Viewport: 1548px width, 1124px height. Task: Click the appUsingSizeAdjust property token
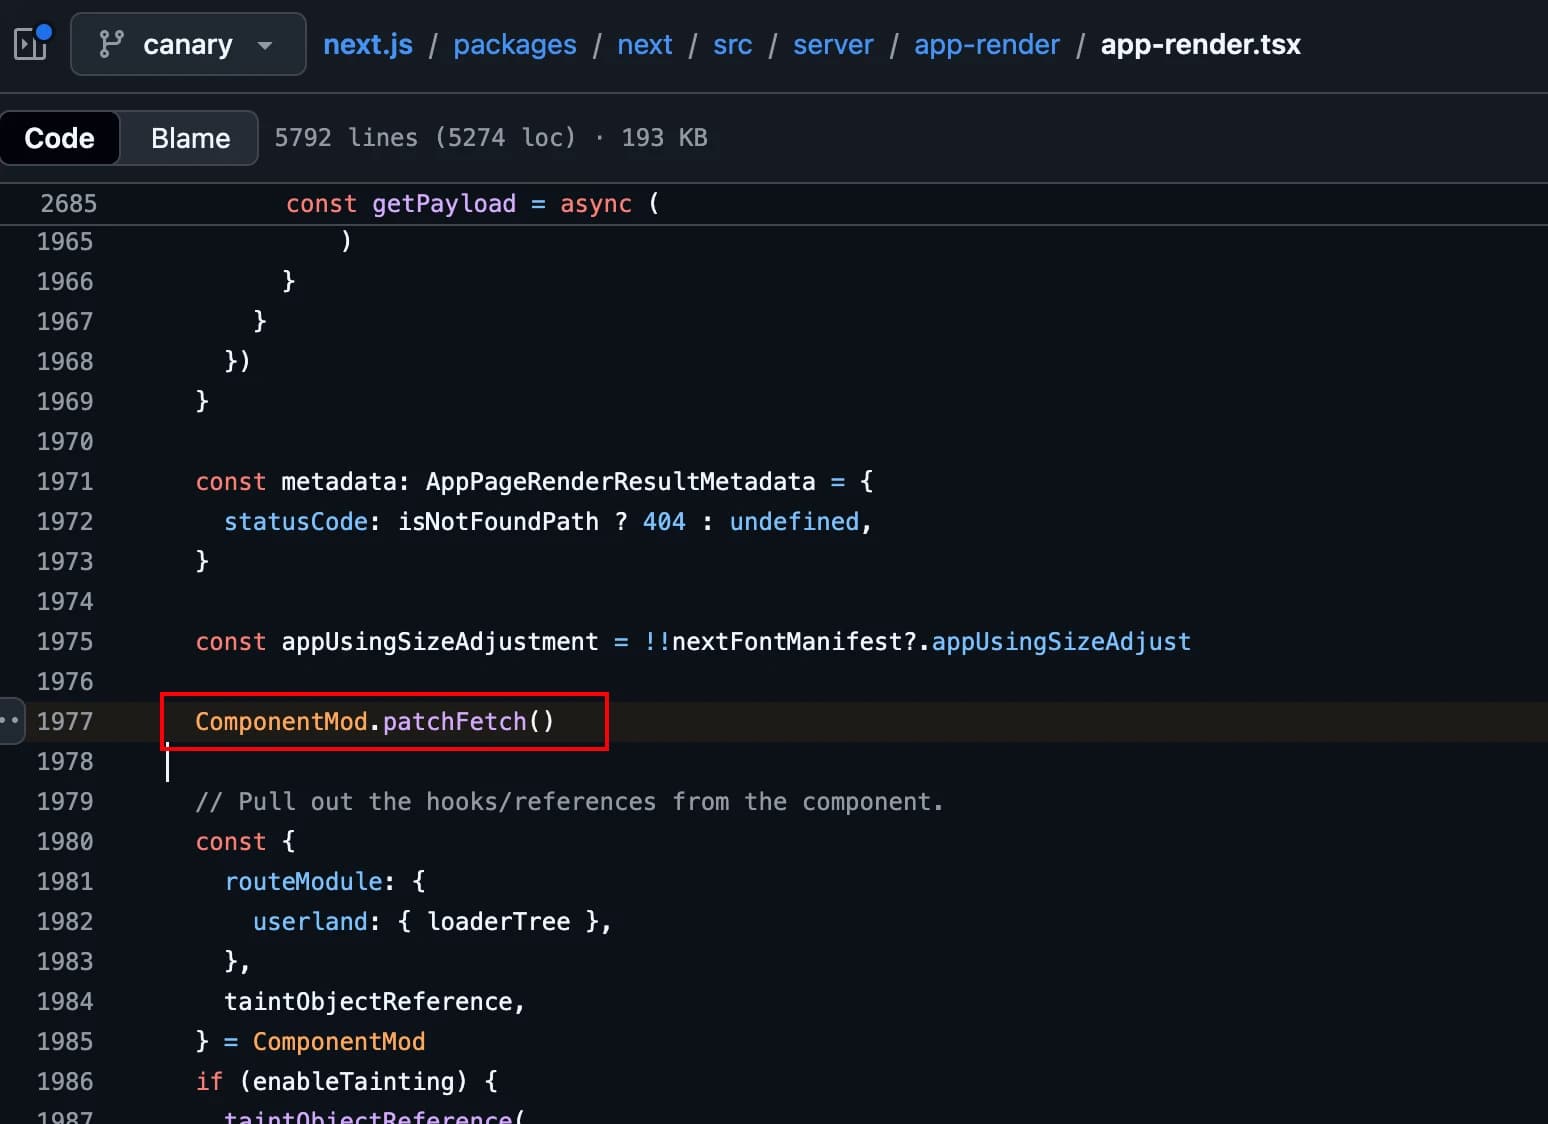coord(1060,641)
